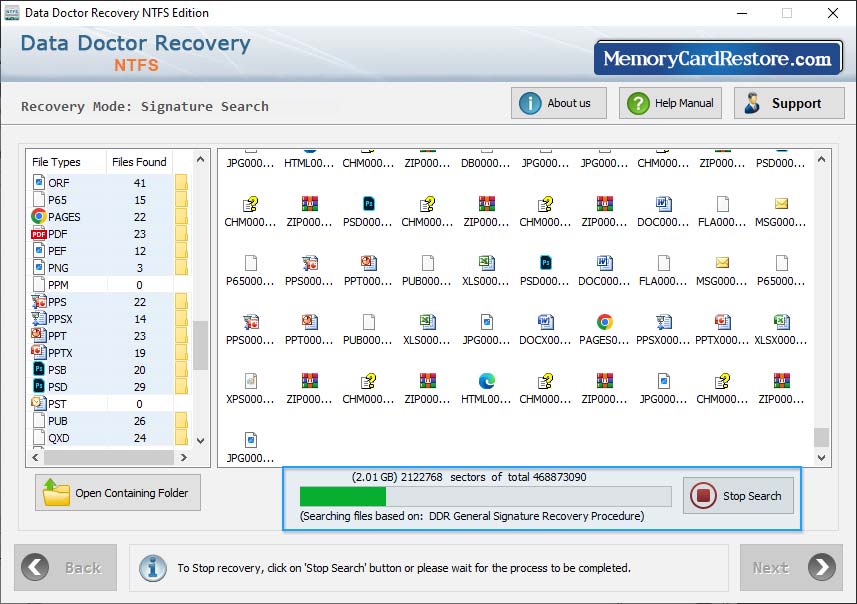Select the HTML00... file with Edge icon

(486, 389)
